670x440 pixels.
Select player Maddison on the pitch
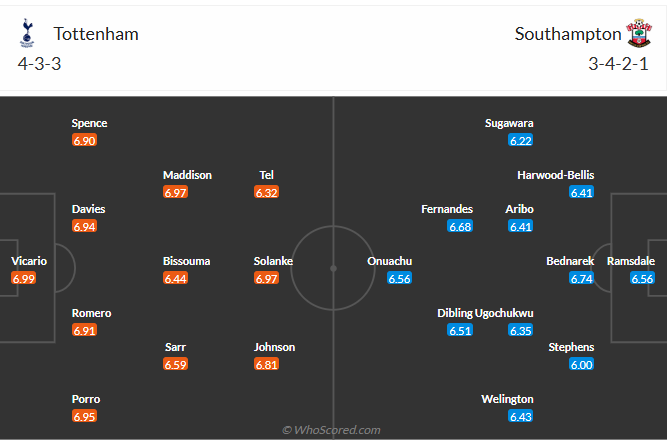187,175
